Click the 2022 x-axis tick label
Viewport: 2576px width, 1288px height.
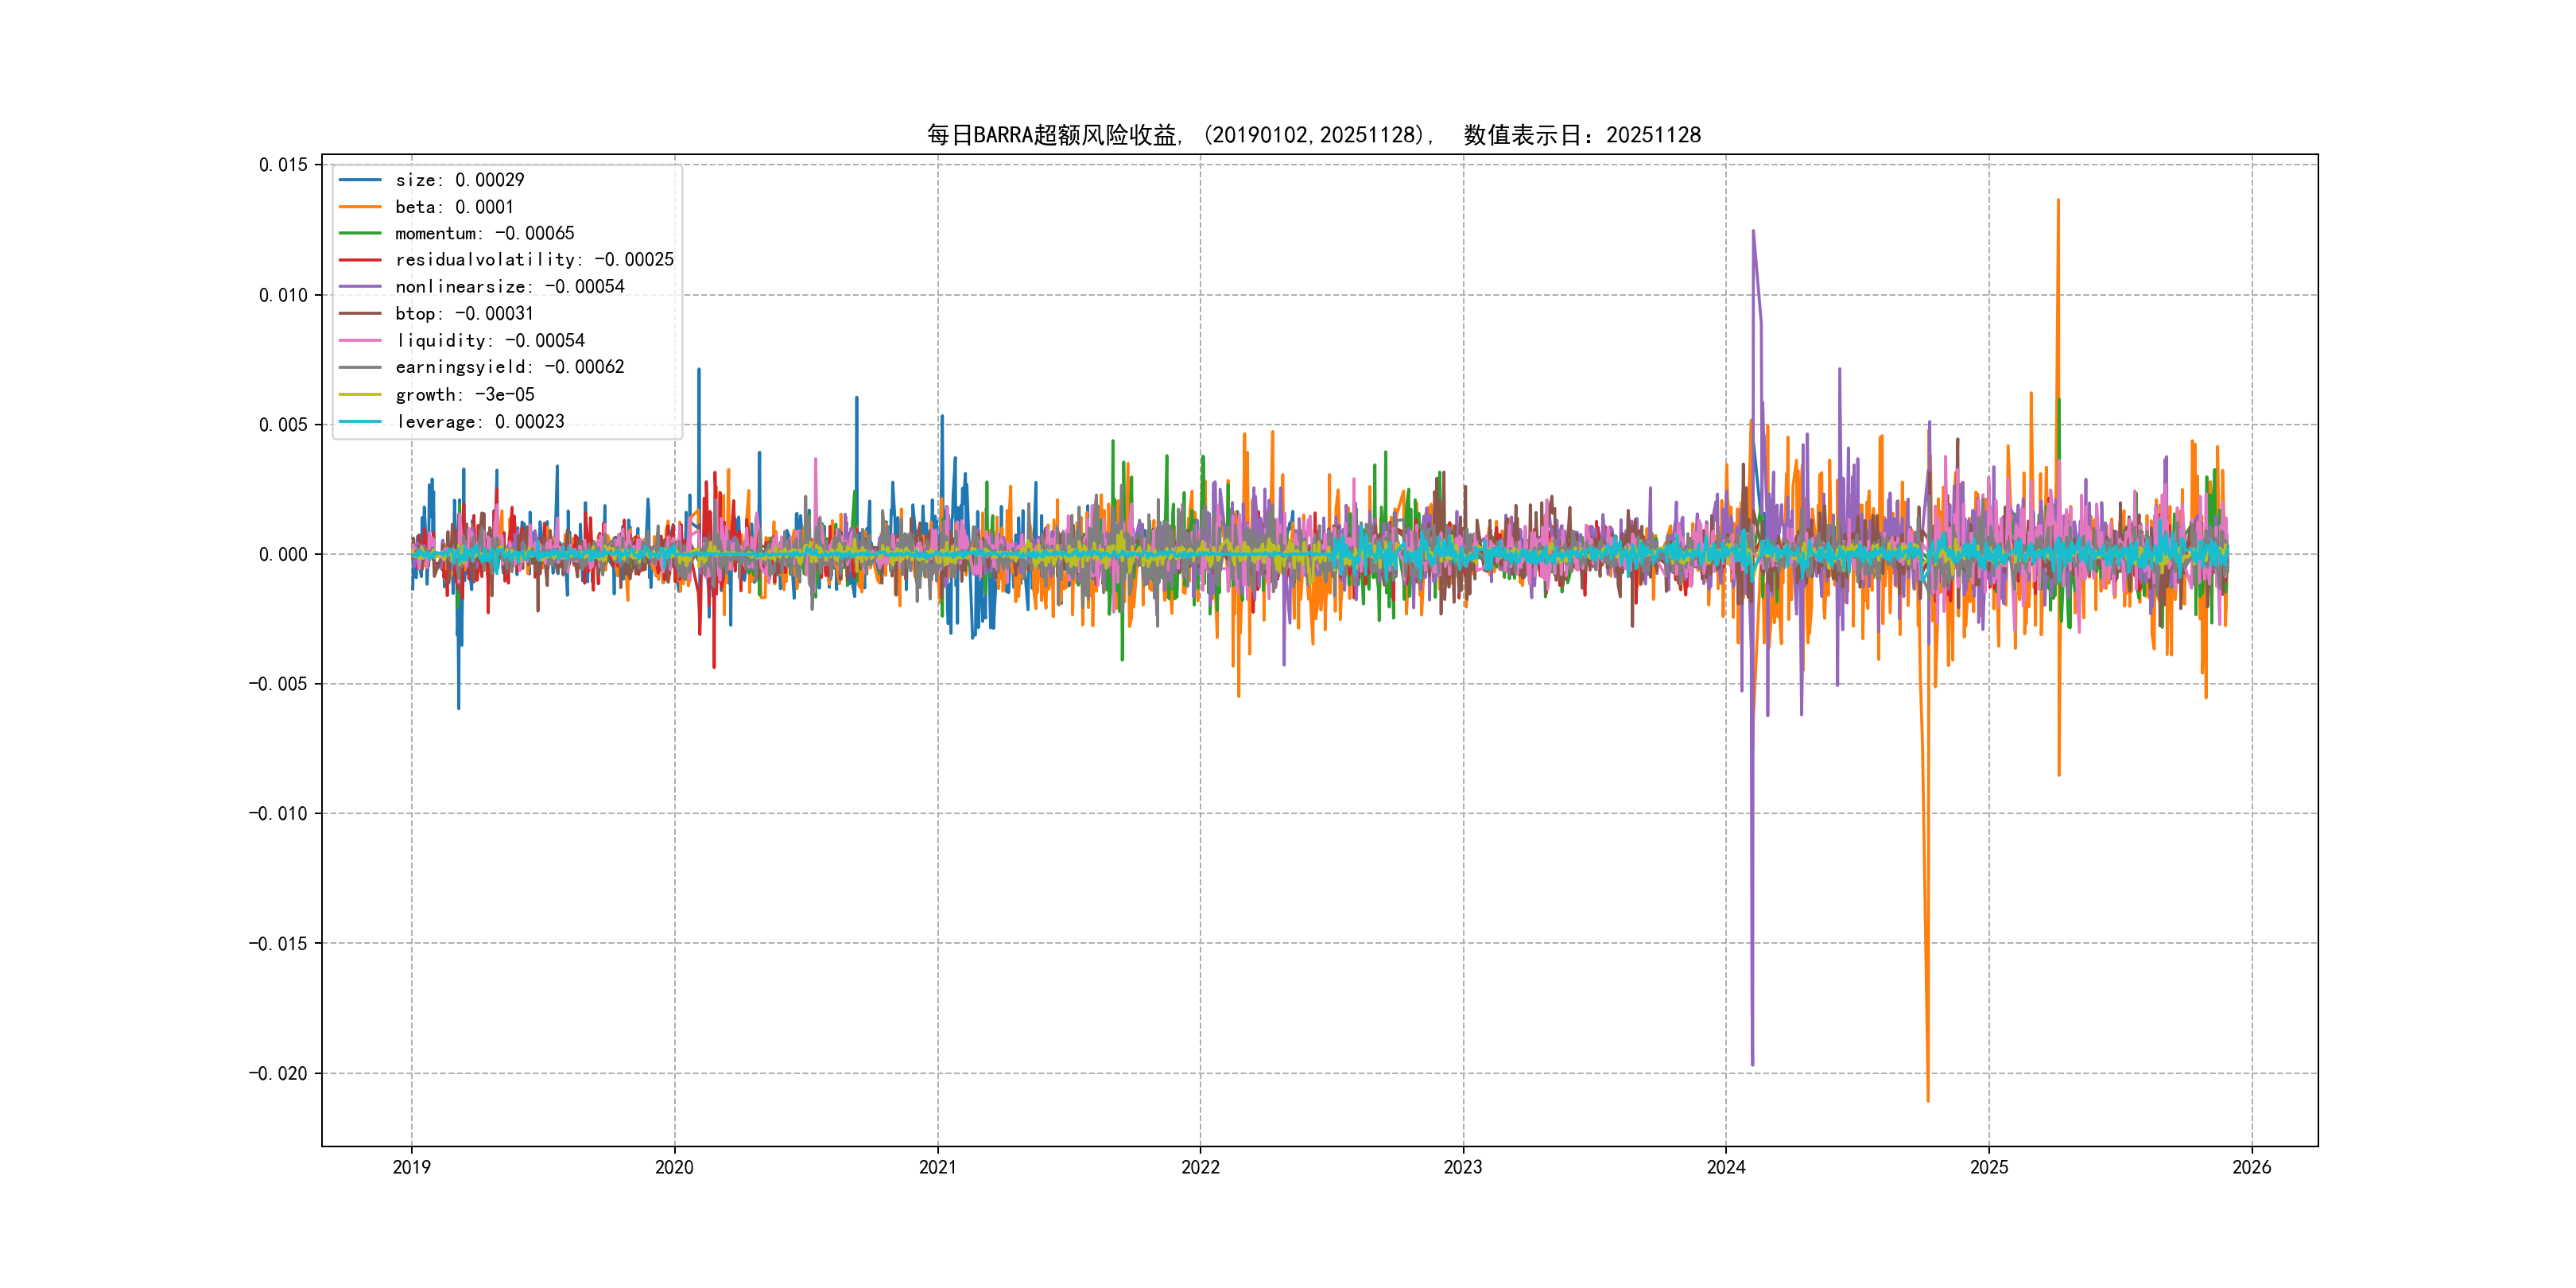click(1200, 1167)
